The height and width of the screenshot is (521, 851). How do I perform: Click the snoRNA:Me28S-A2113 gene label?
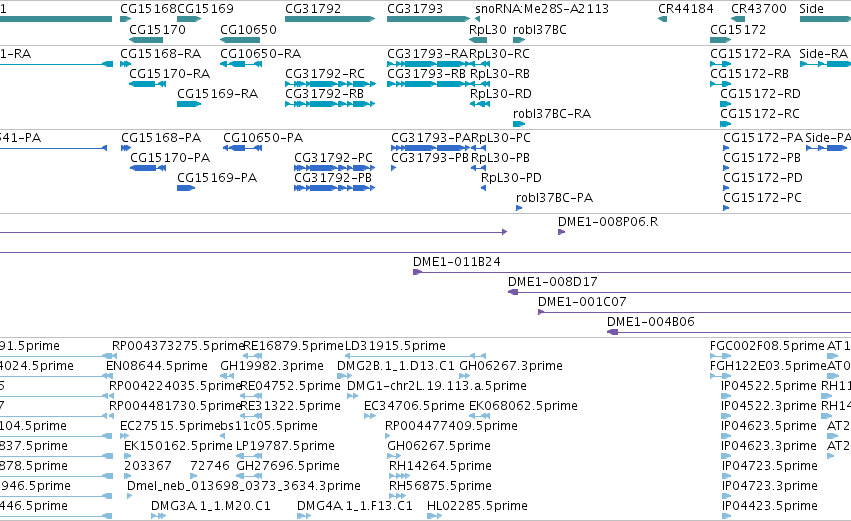click(542, 9)
